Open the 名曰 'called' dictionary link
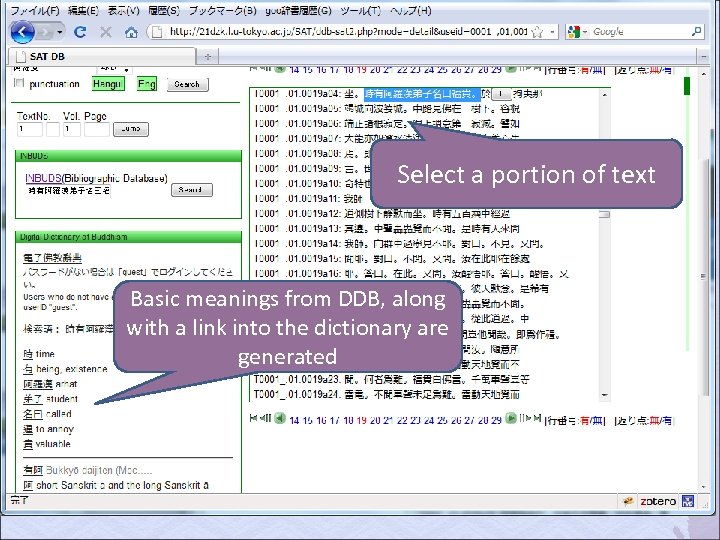The width and height of the screenshot is (720, 540). click(33, 414)
